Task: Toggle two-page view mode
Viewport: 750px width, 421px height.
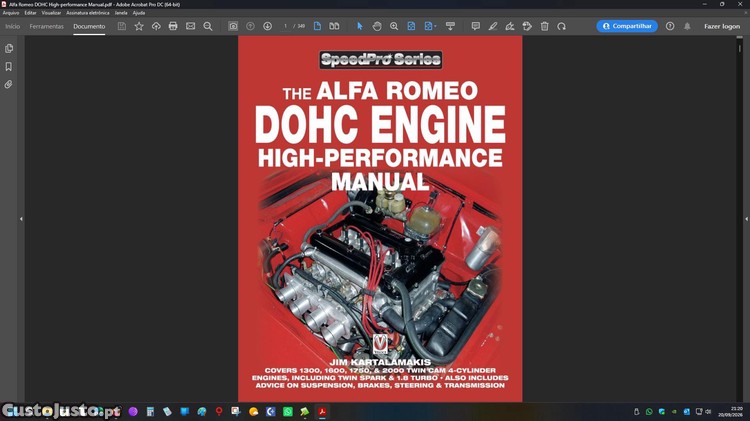Action: (x=334, y=26)
